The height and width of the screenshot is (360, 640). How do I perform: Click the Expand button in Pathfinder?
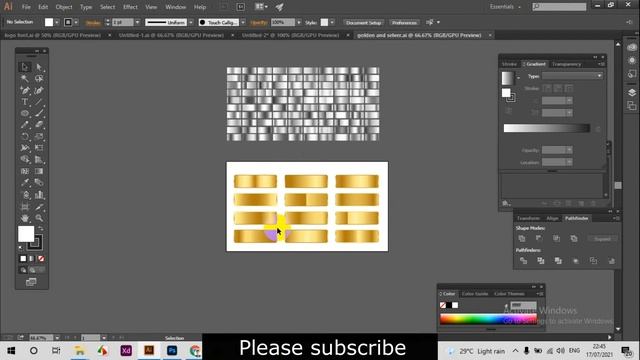602,239
